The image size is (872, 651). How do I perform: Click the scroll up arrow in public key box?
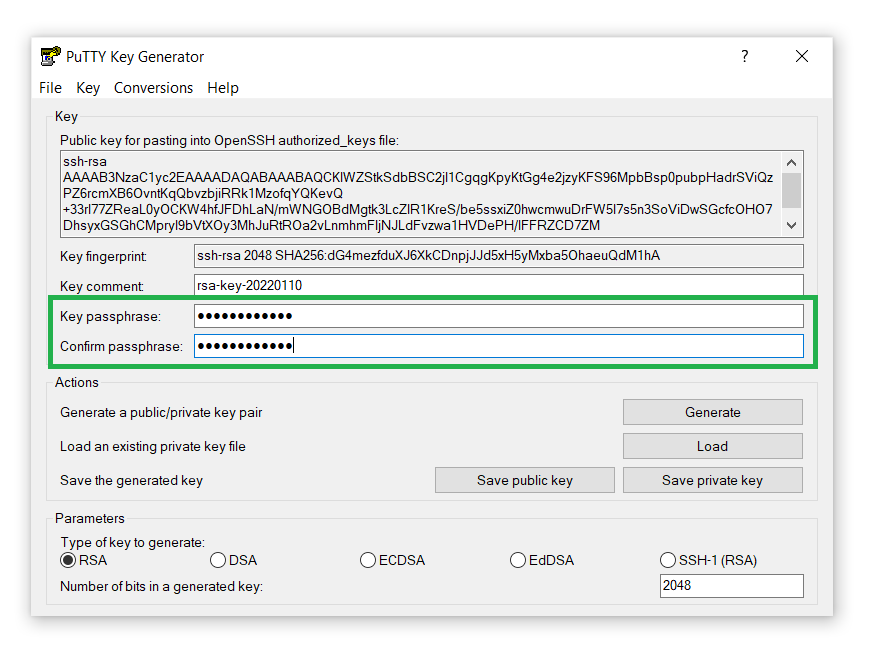click(x=791, y=162)
